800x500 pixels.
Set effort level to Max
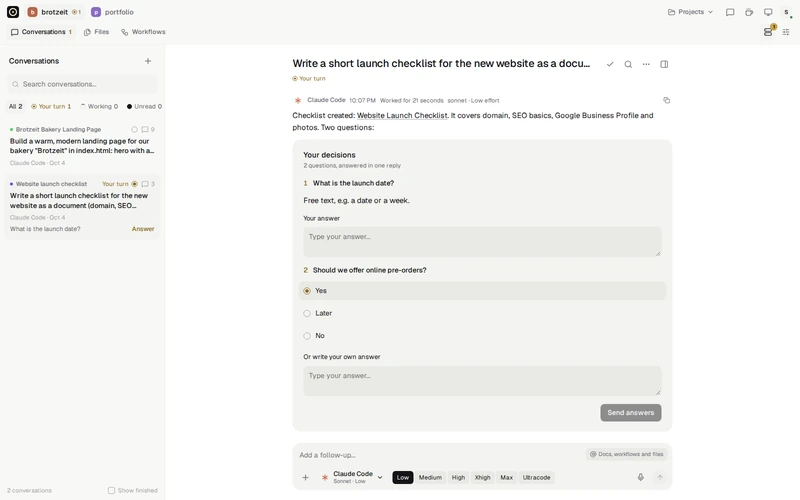pos(507,478)
